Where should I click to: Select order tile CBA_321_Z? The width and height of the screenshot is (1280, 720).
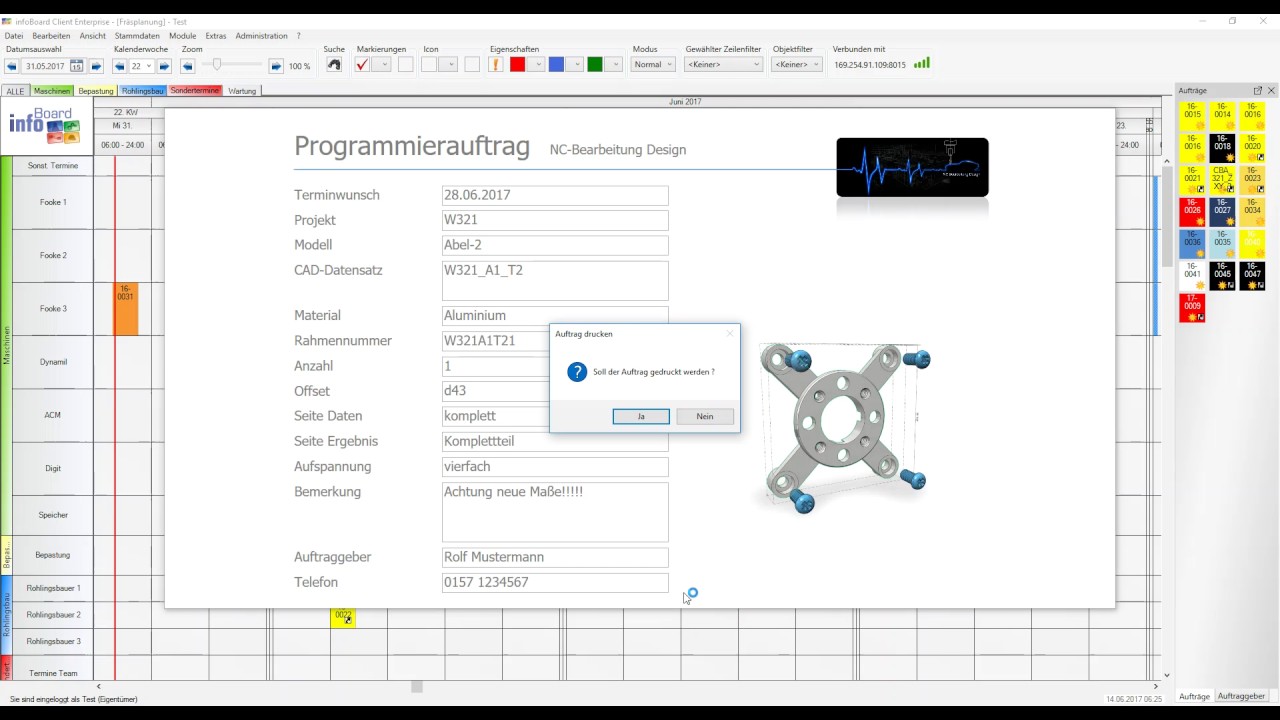[x=1222, y=181]
